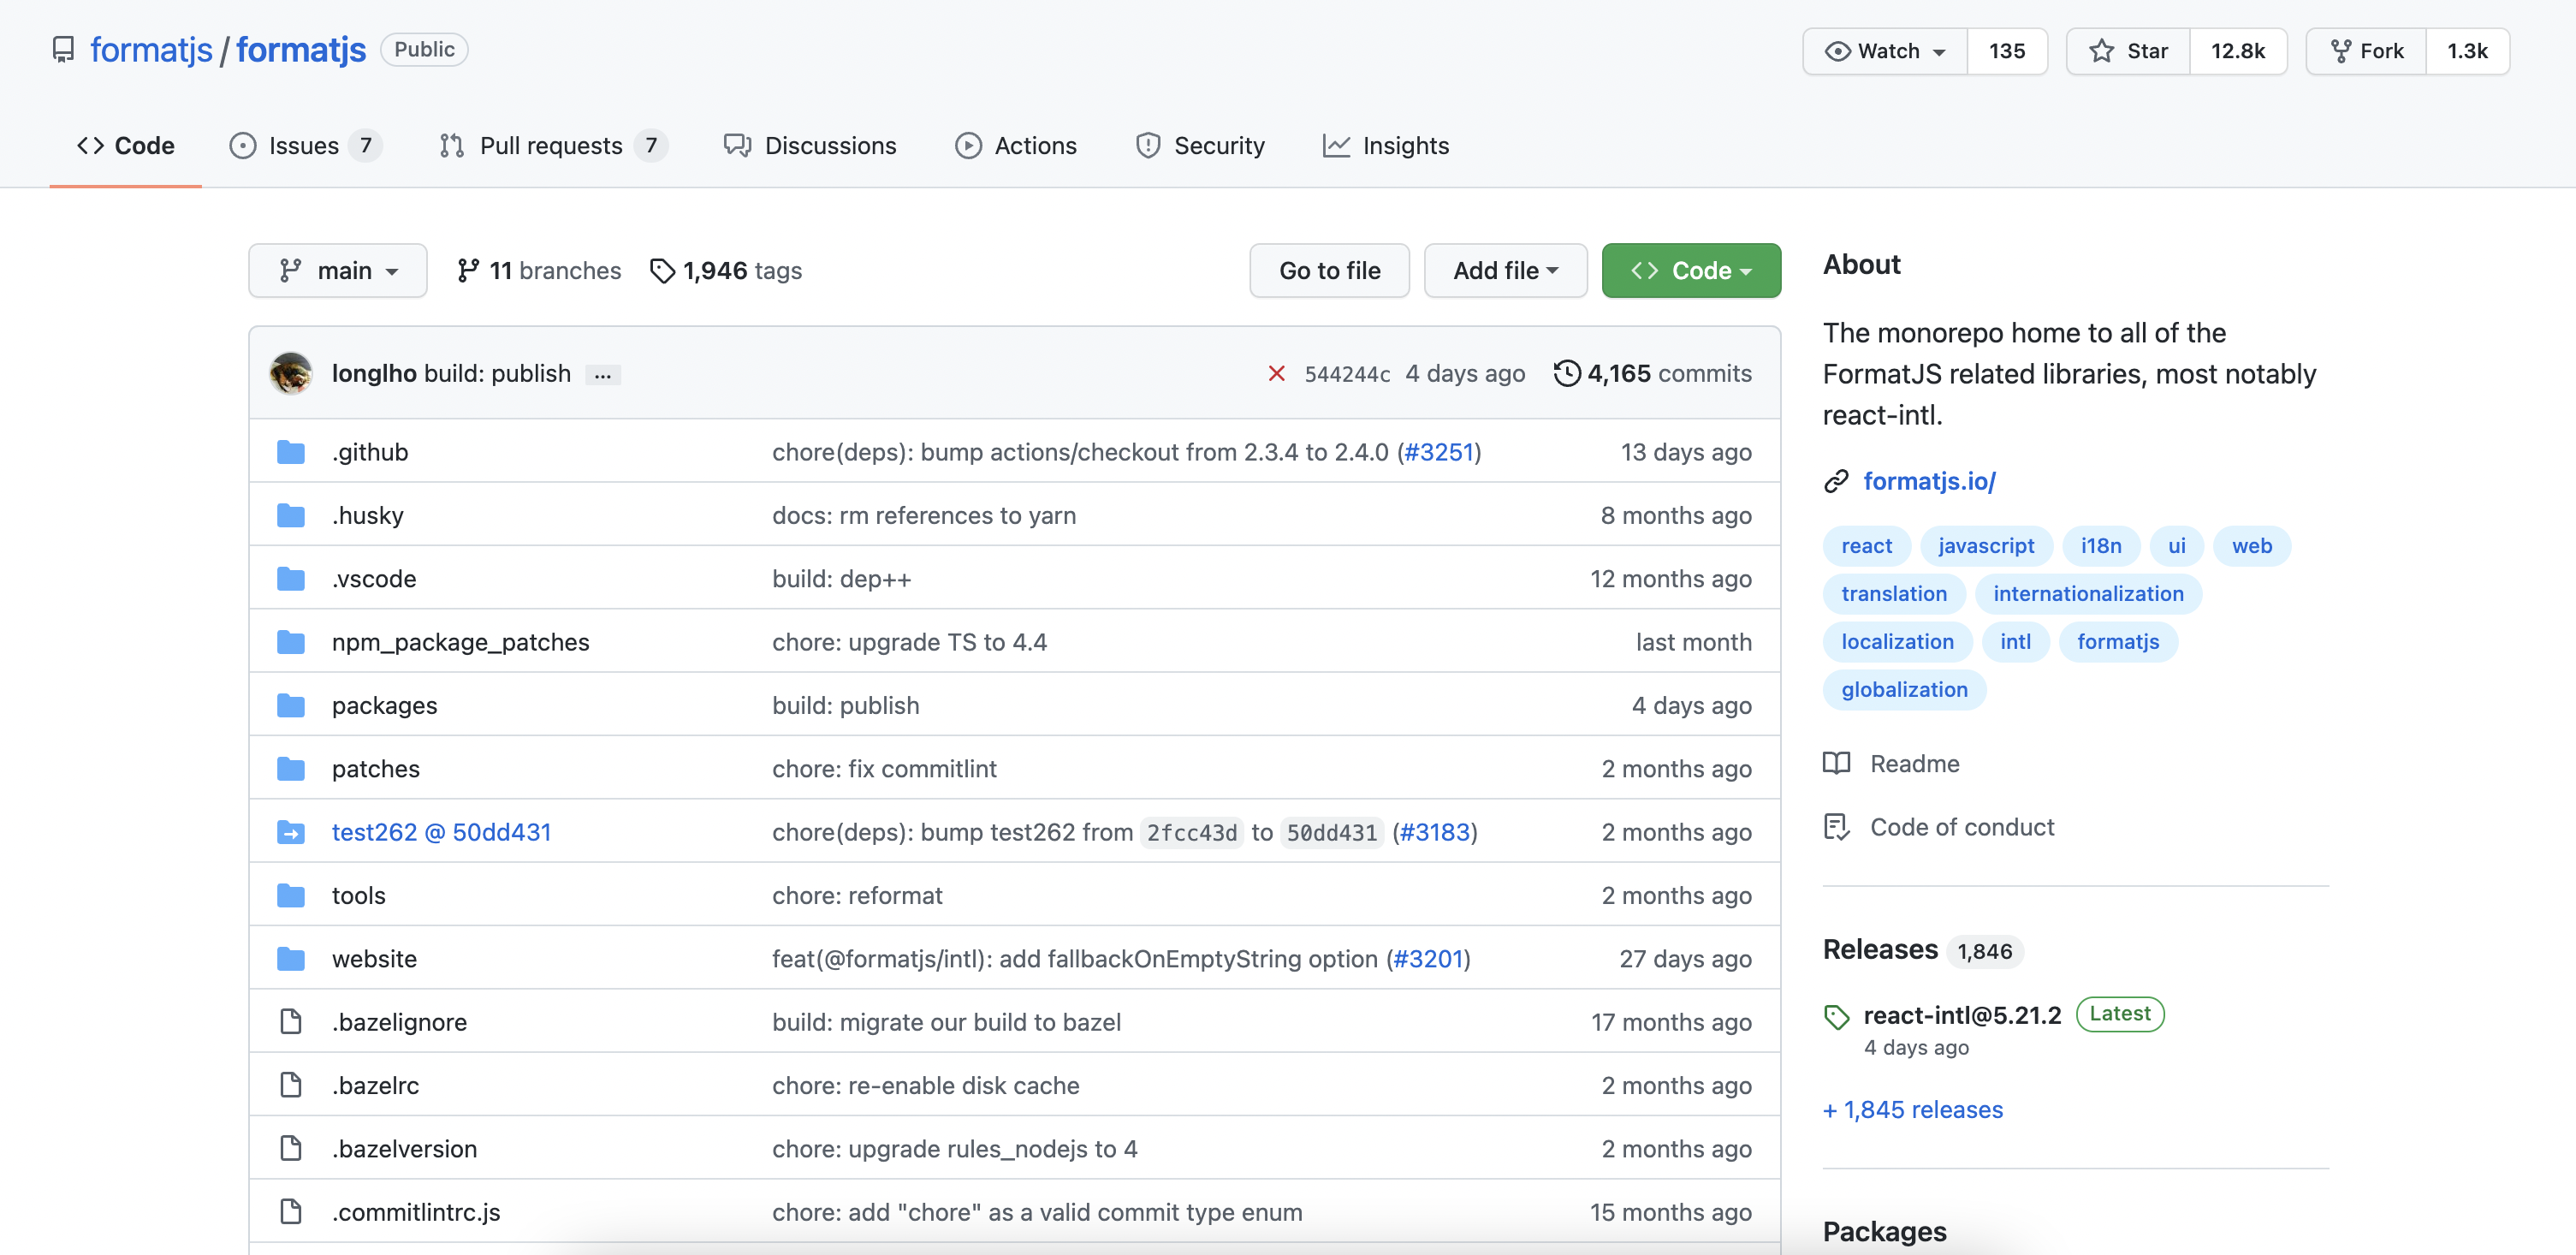Open the Add file dropdown
The image size is (2576, 1255).
point(1505,271)
